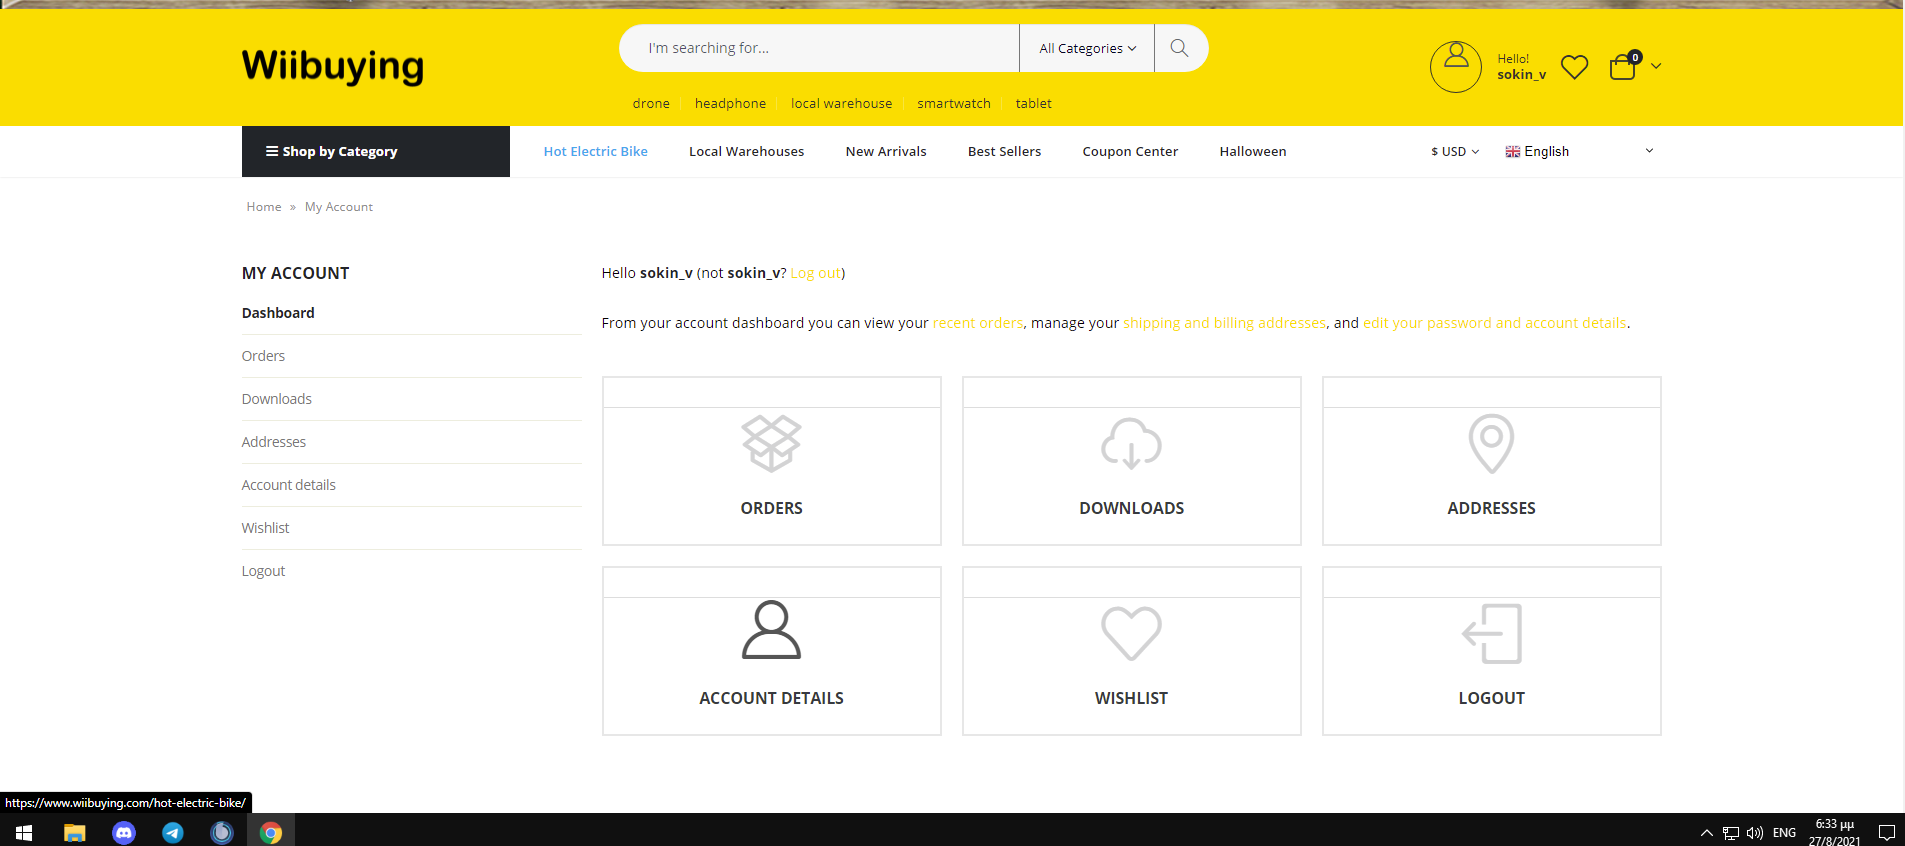Open the wishlist heart icon in header

1575,67
